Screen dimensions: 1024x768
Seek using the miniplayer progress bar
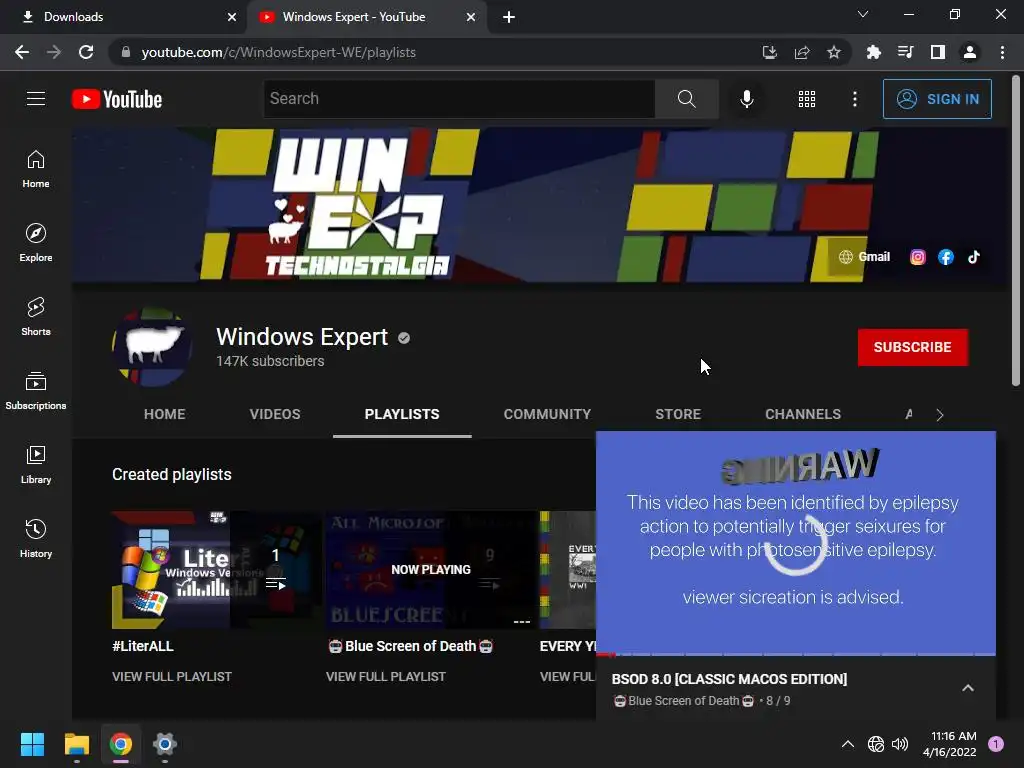(795, 654)
